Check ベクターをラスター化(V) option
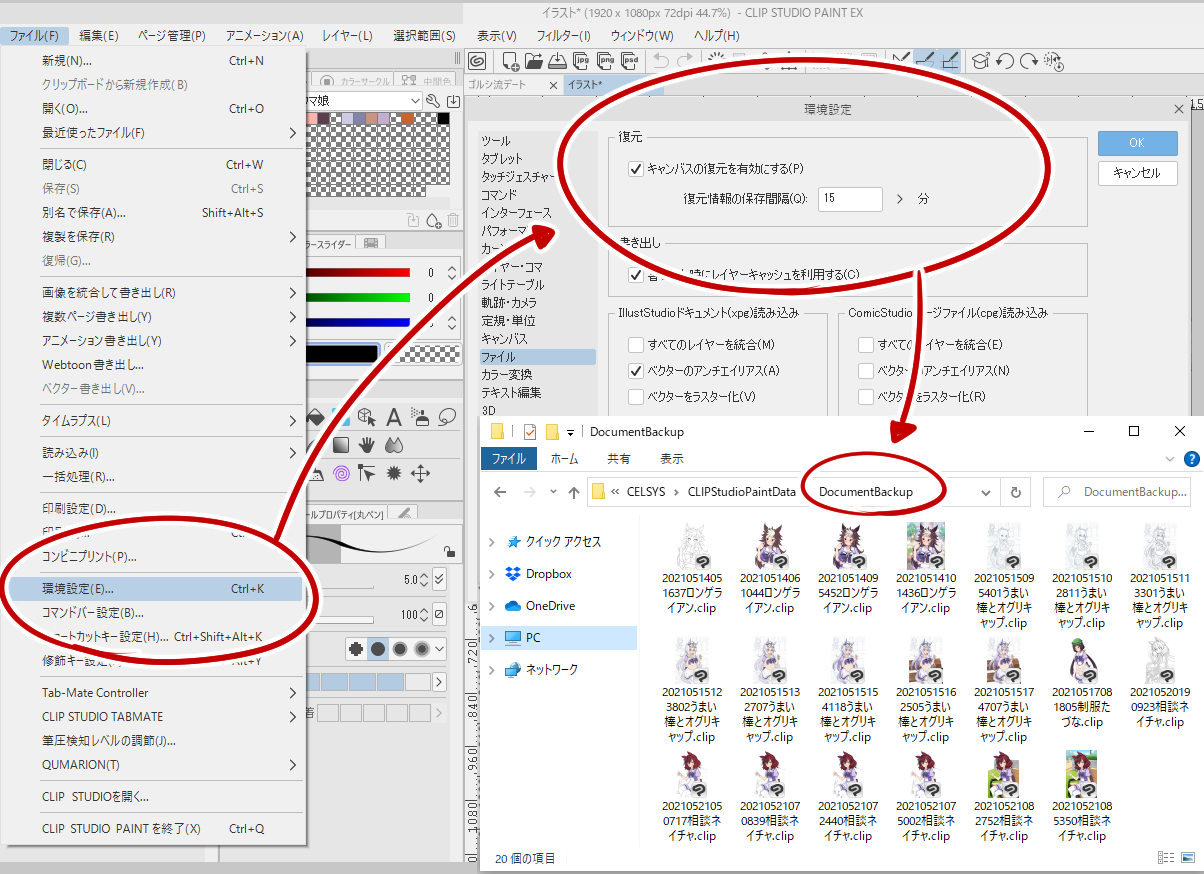The image size is (1204, 874). click(636, 397)
